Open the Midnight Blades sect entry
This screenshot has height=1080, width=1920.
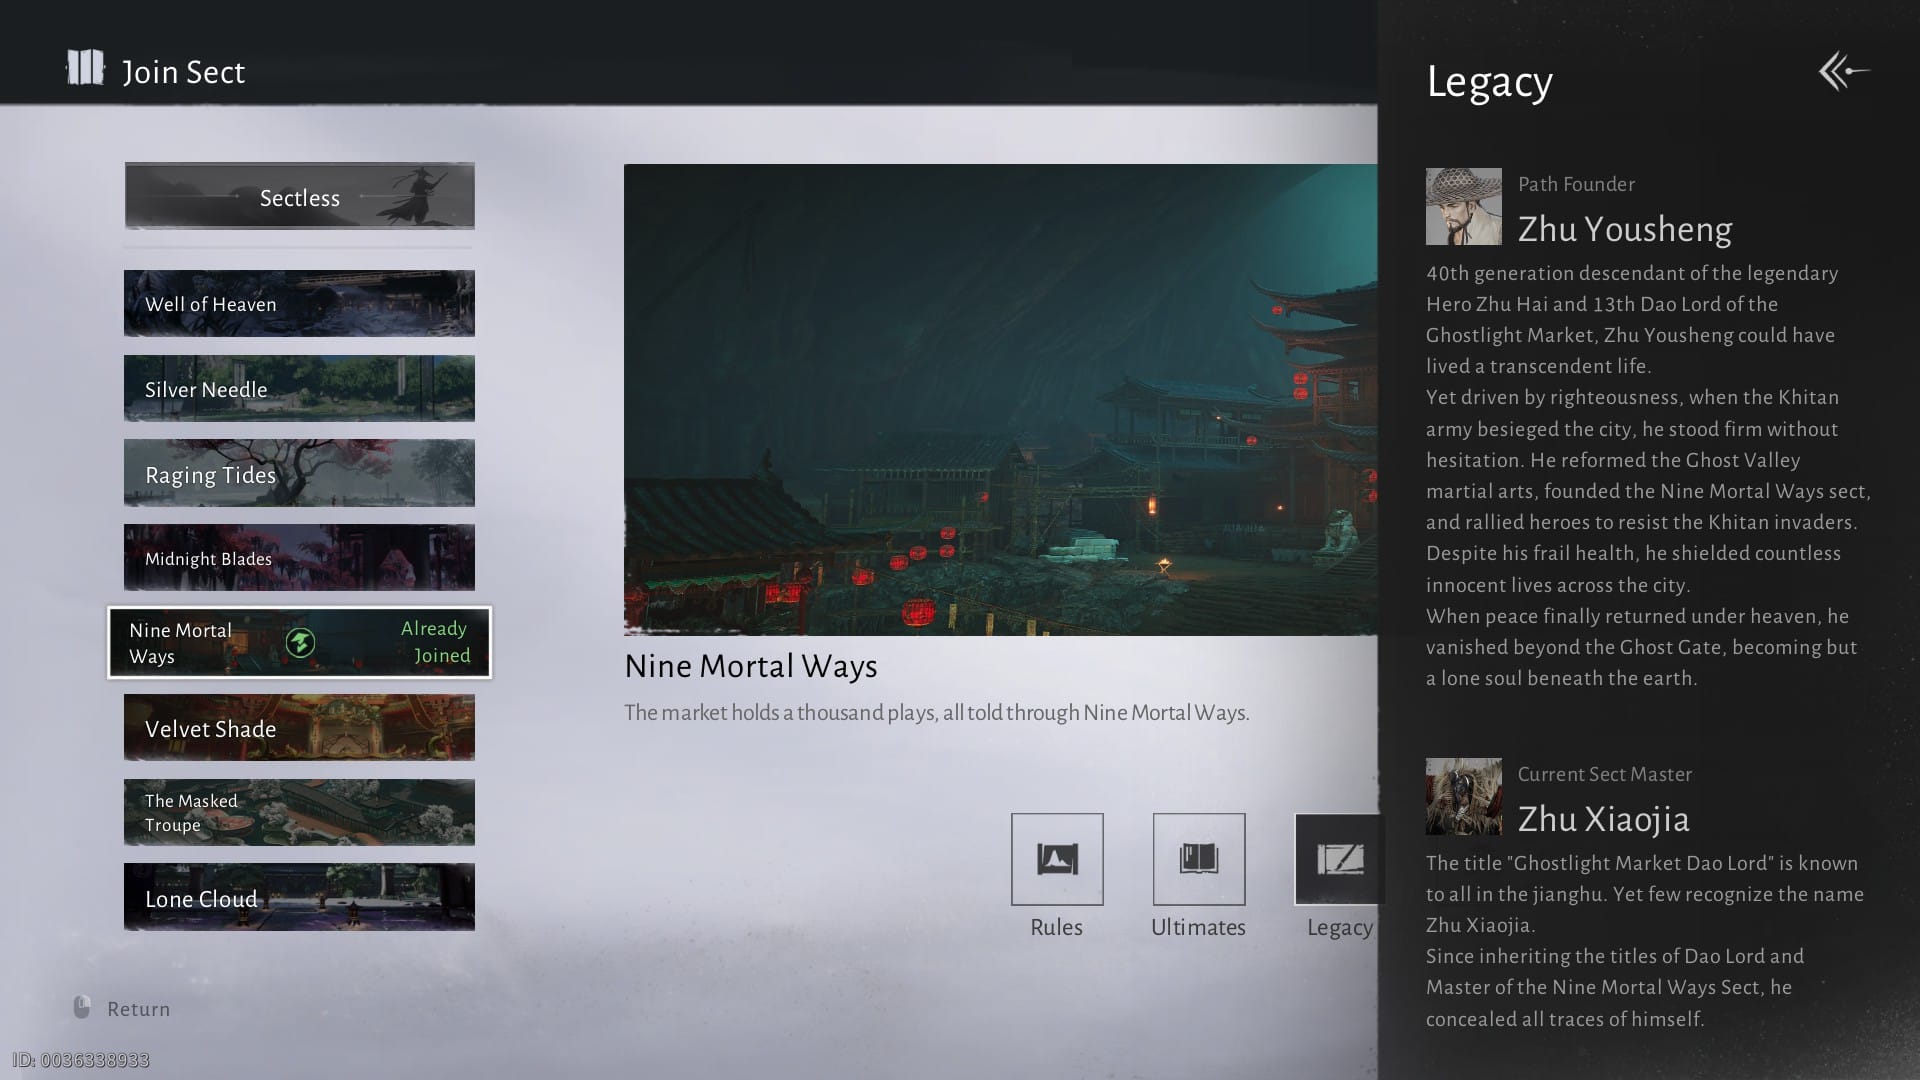coord(299,558)
